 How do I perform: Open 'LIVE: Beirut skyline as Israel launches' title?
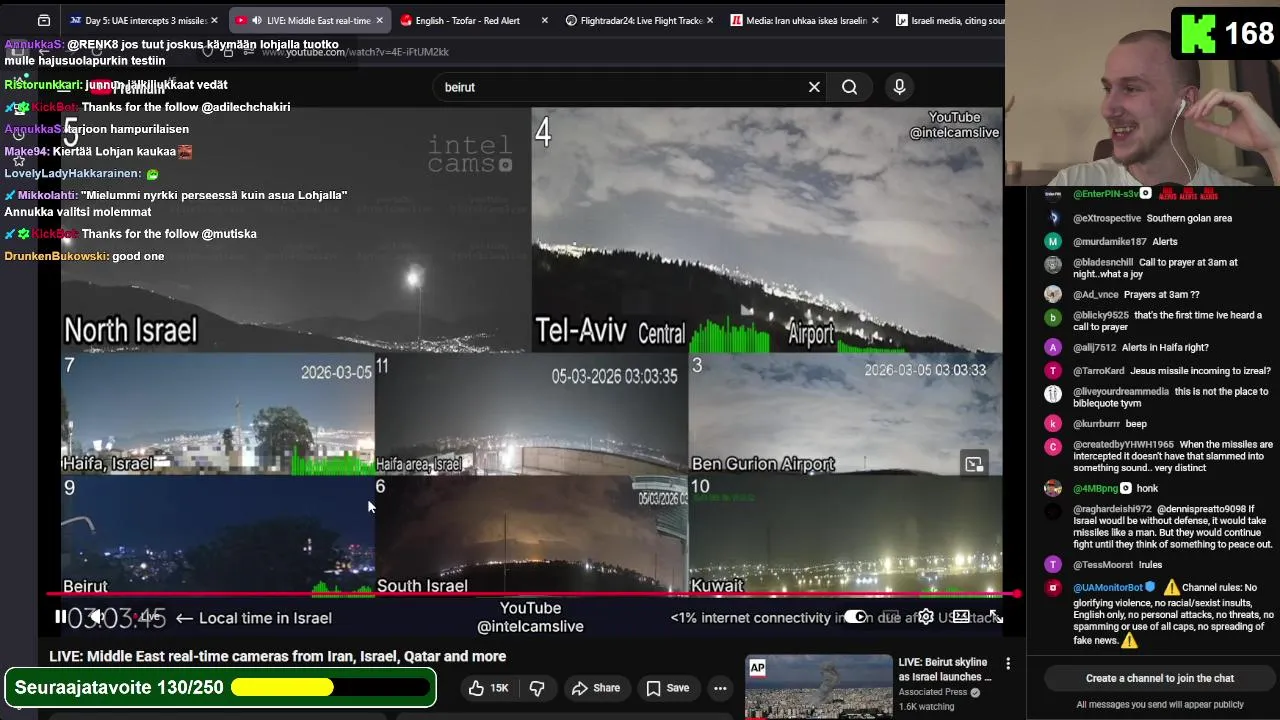tap(945, 669)
